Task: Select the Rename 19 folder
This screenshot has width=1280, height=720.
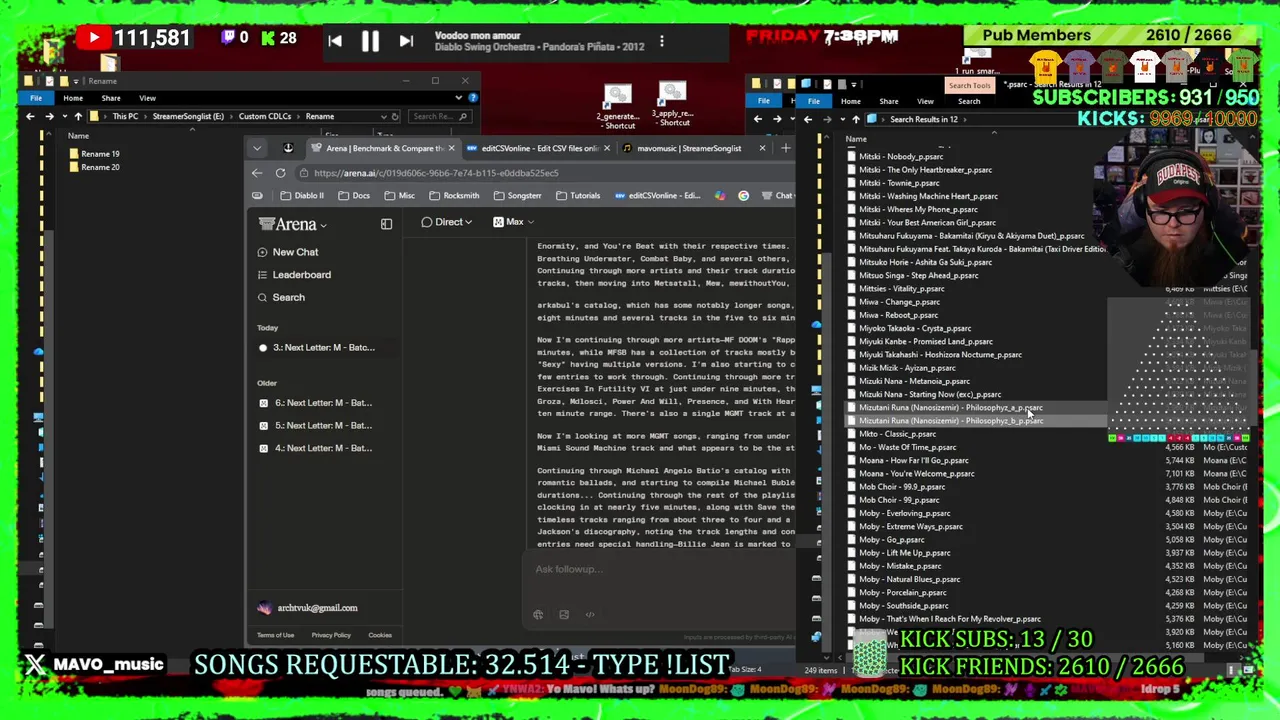Action: [x=94, y=154]
